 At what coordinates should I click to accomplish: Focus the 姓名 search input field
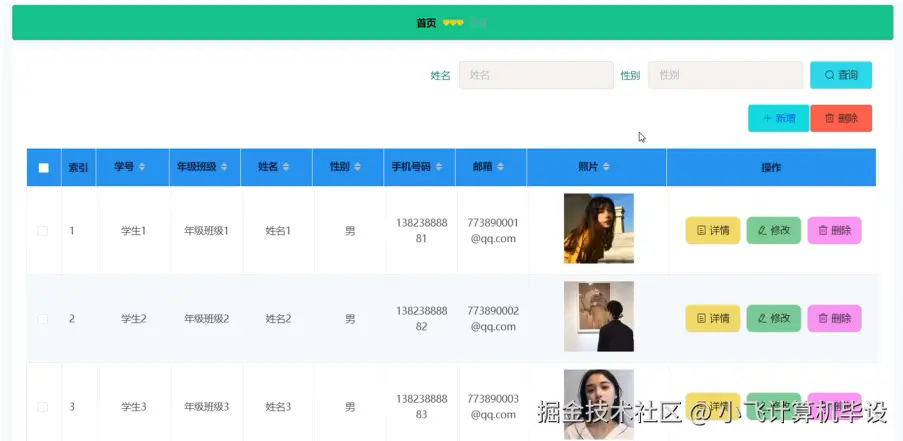pyautogui.click(x=536, y=75)
